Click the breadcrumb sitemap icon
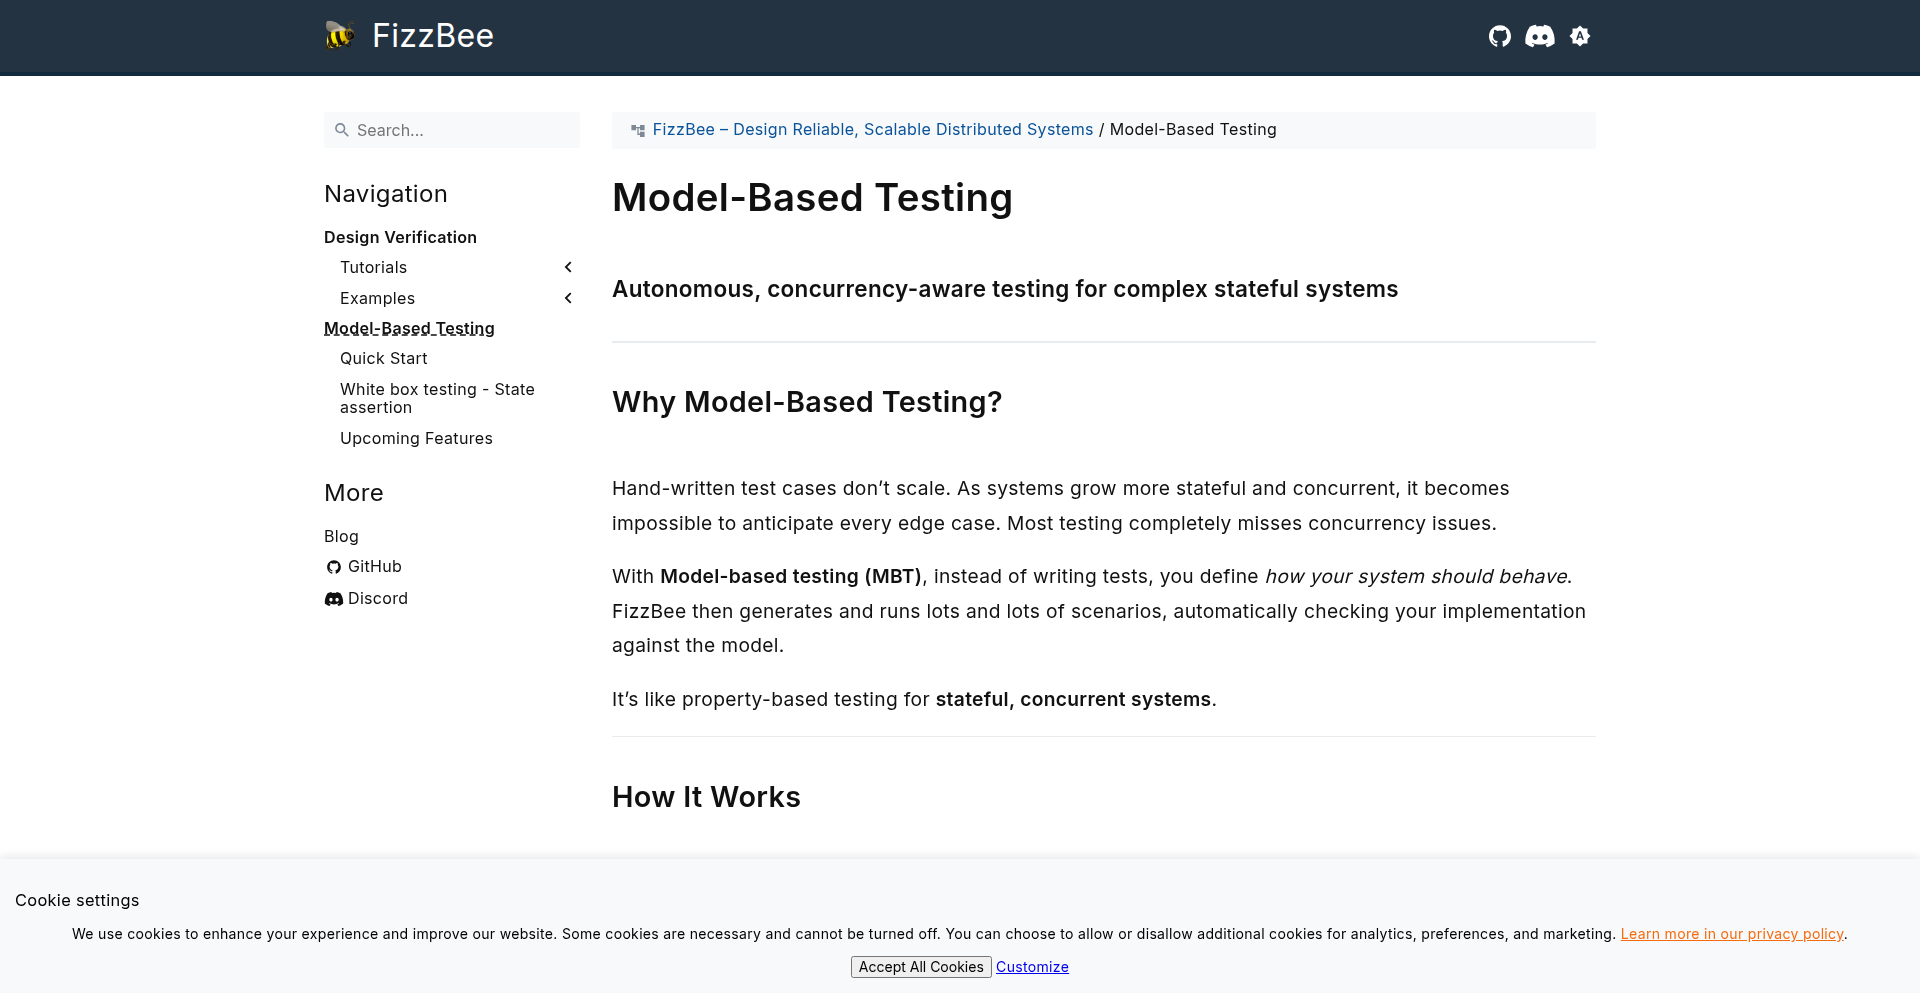The image size is (1920, 993). 638,130
